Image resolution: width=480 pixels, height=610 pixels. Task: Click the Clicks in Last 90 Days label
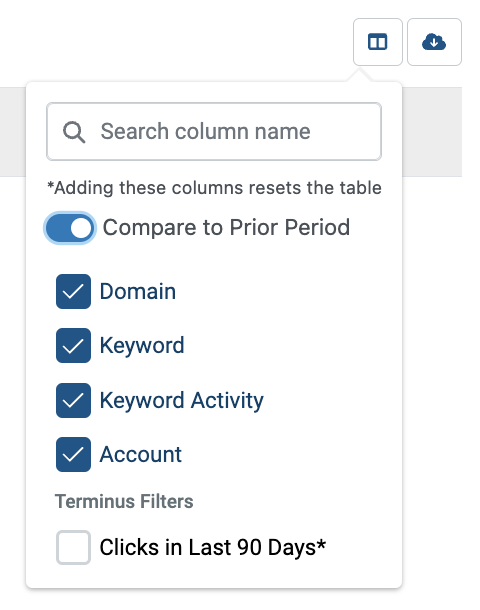(x=213, y=547)
